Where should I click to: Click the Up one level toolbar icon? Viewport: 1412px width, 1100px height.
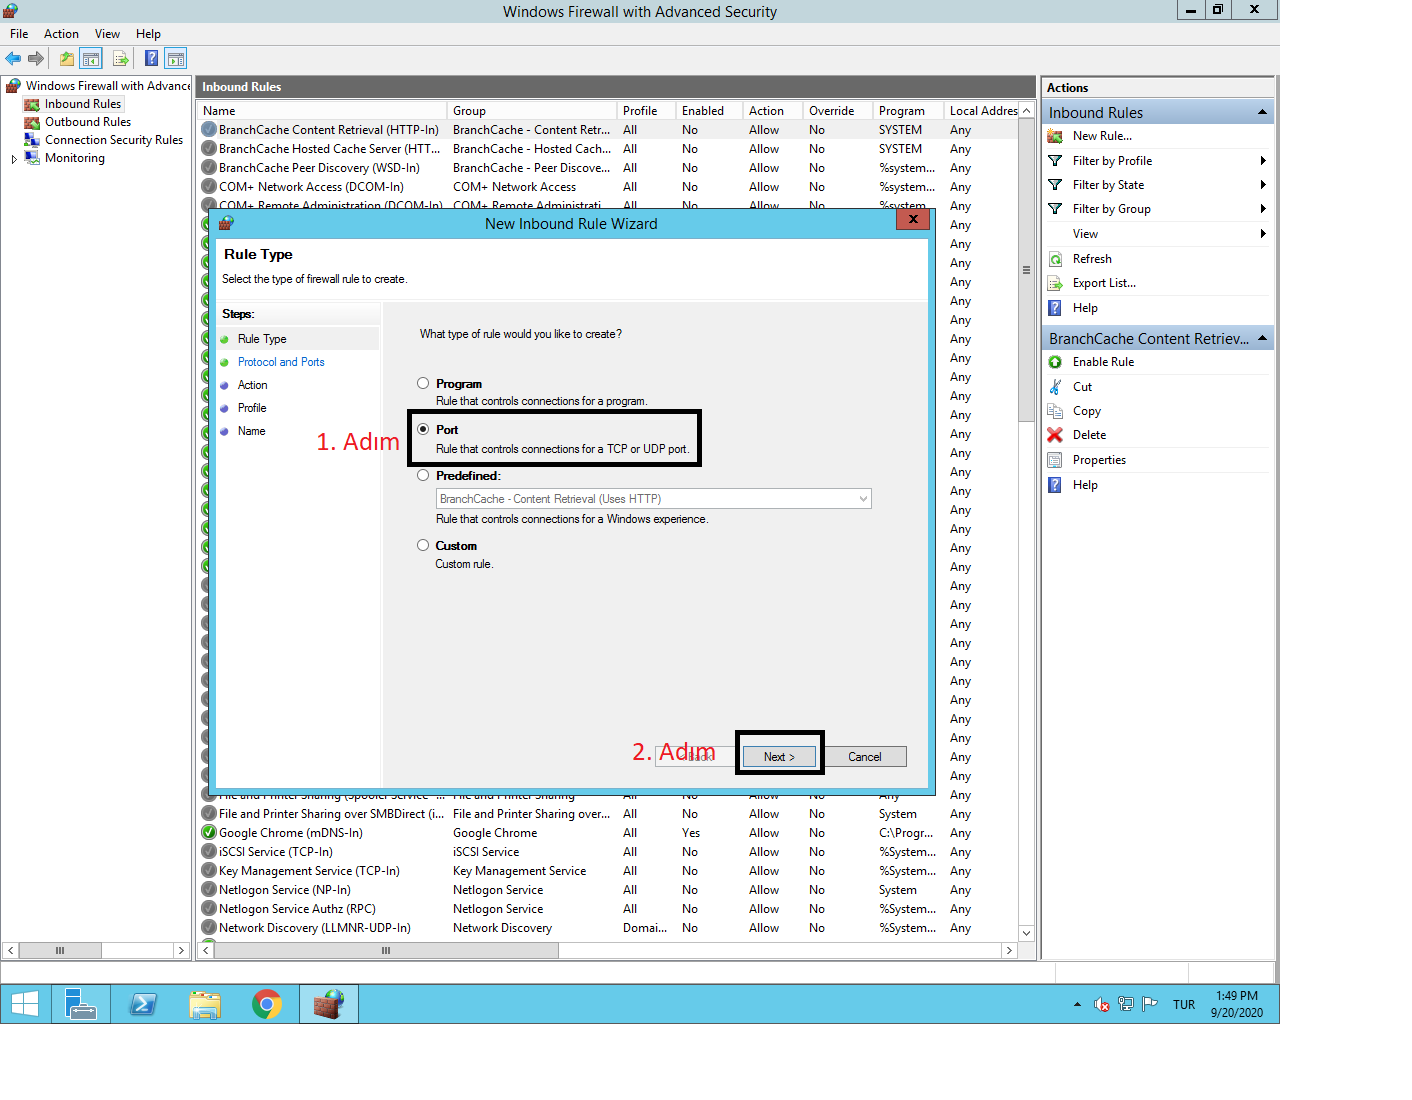click(66, 59)
